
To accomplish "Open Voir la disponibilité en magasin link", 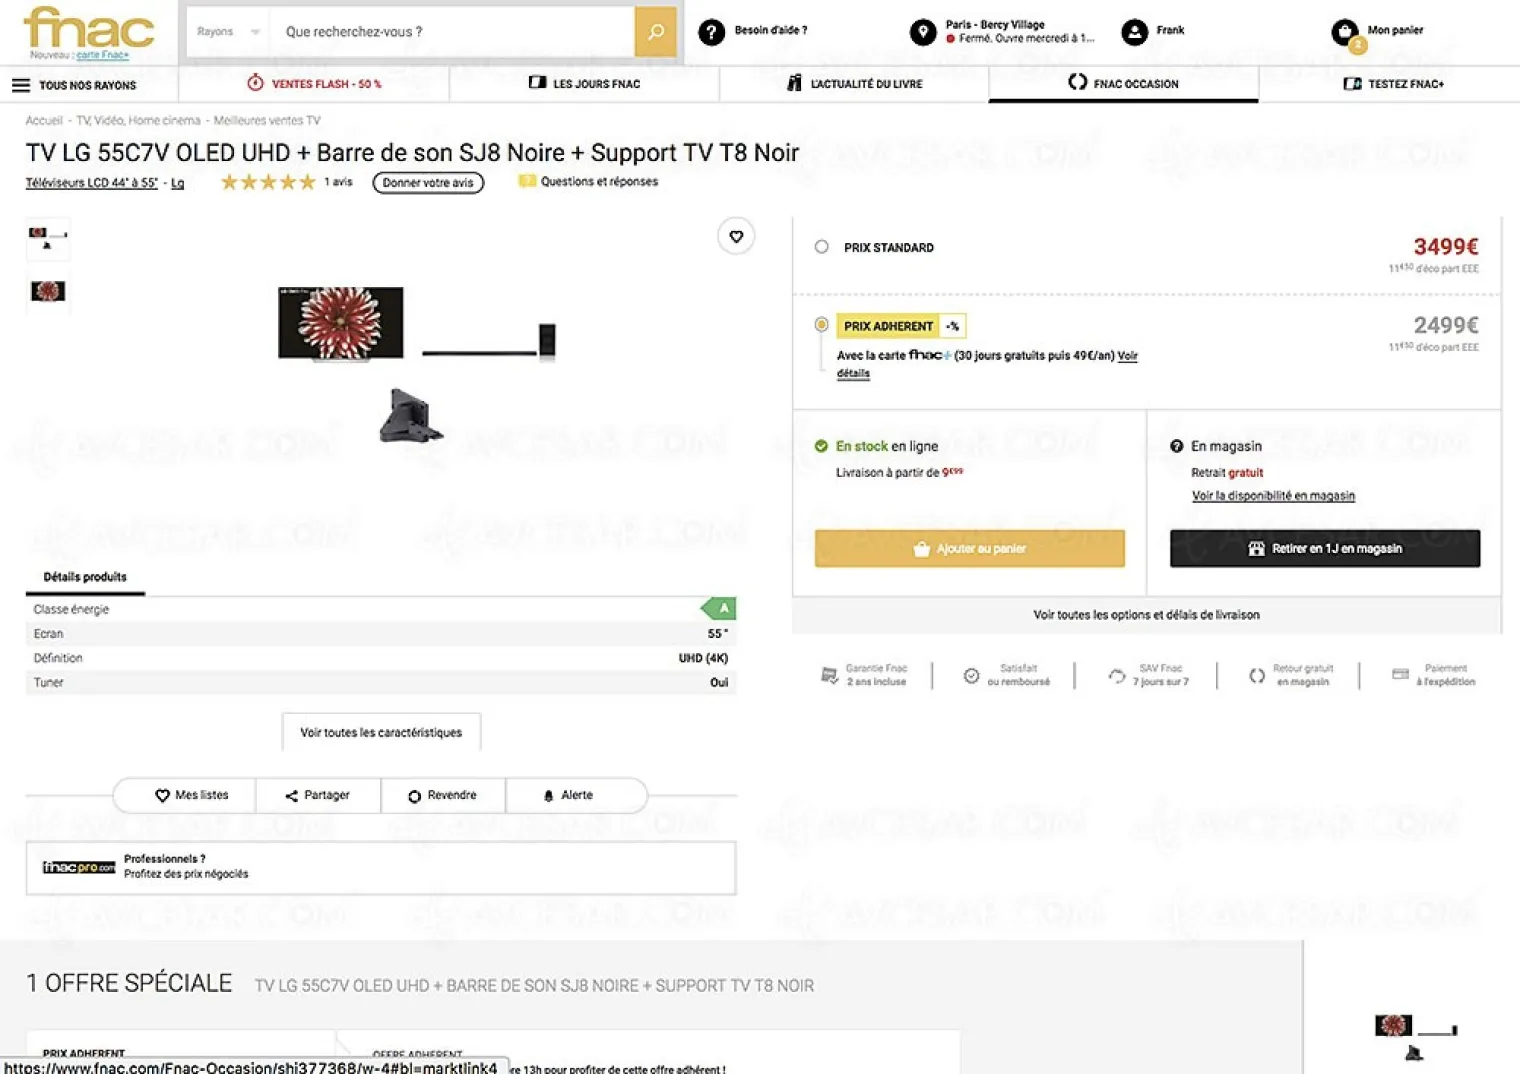I will 1273,496.
